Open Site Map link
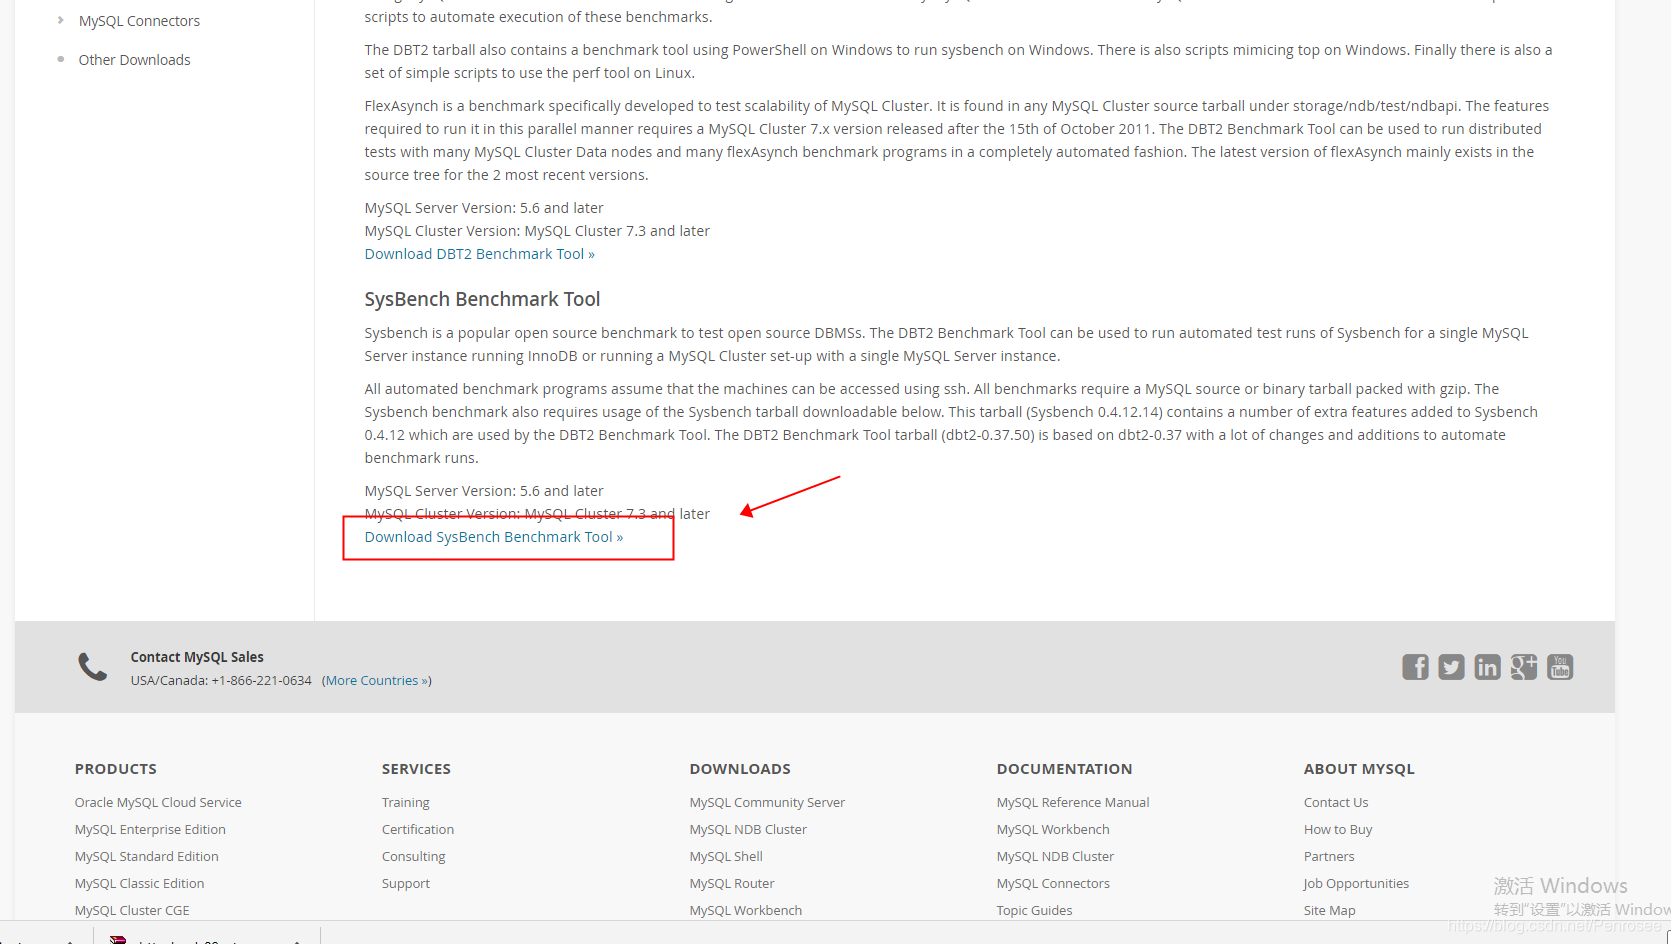This screenshot has width=1671, height=944. pos(1330,911)
